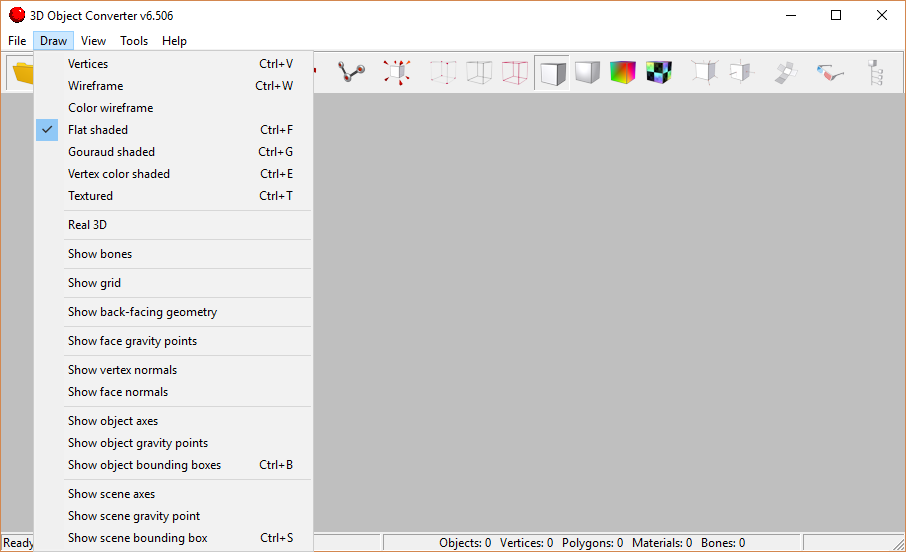
Task: Enable Show object bounding boxes
Action: [x=173, y=465]
